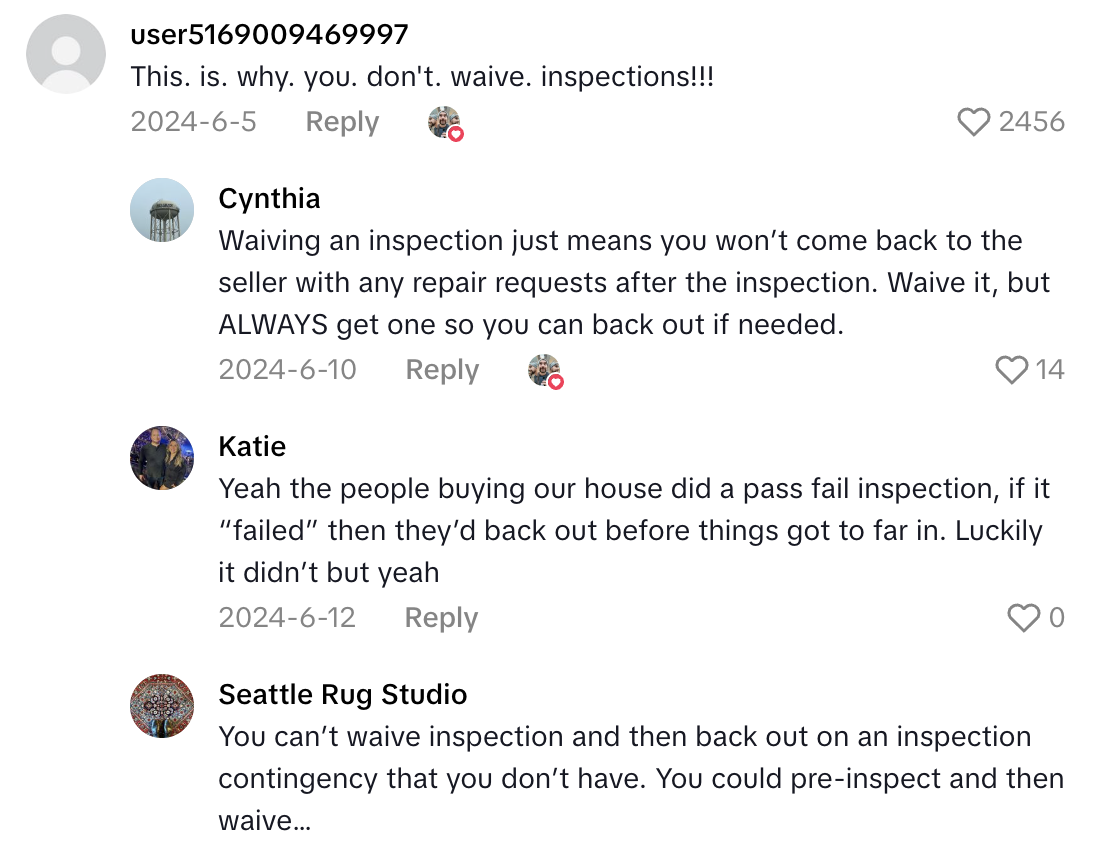
Task: Reply to Katie's comment
Action: click(440, 618)
